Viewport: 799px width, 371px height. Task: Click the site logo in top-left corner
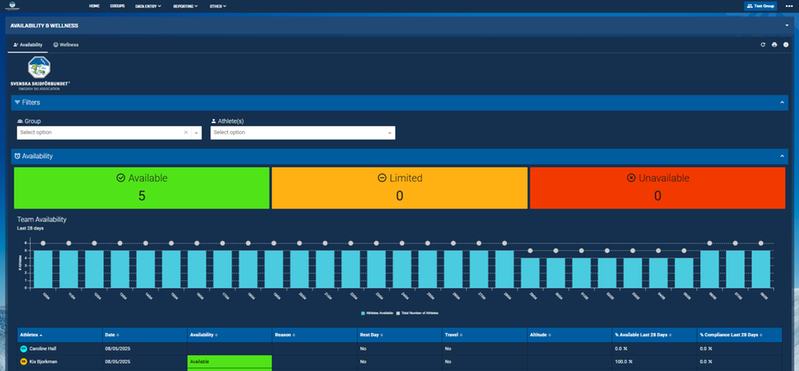pyautogui.click(x=12, y=6)
